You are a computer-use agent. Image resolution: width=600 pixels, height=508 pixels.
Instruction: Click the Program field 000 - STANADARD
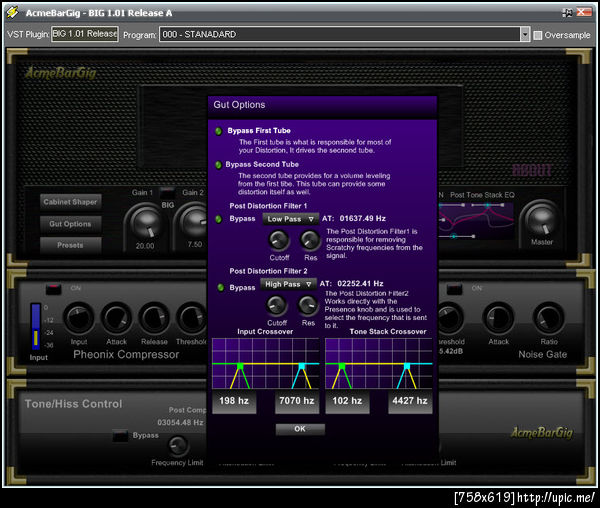[339, 34]
